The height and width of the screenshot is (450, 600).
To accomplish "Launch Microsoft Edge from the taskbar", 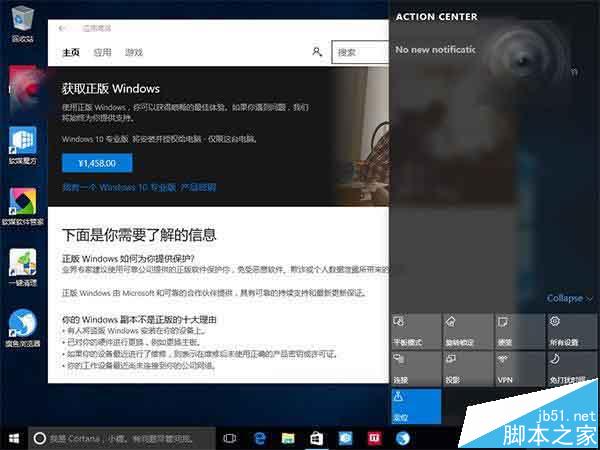I will (x=260, y=439).
